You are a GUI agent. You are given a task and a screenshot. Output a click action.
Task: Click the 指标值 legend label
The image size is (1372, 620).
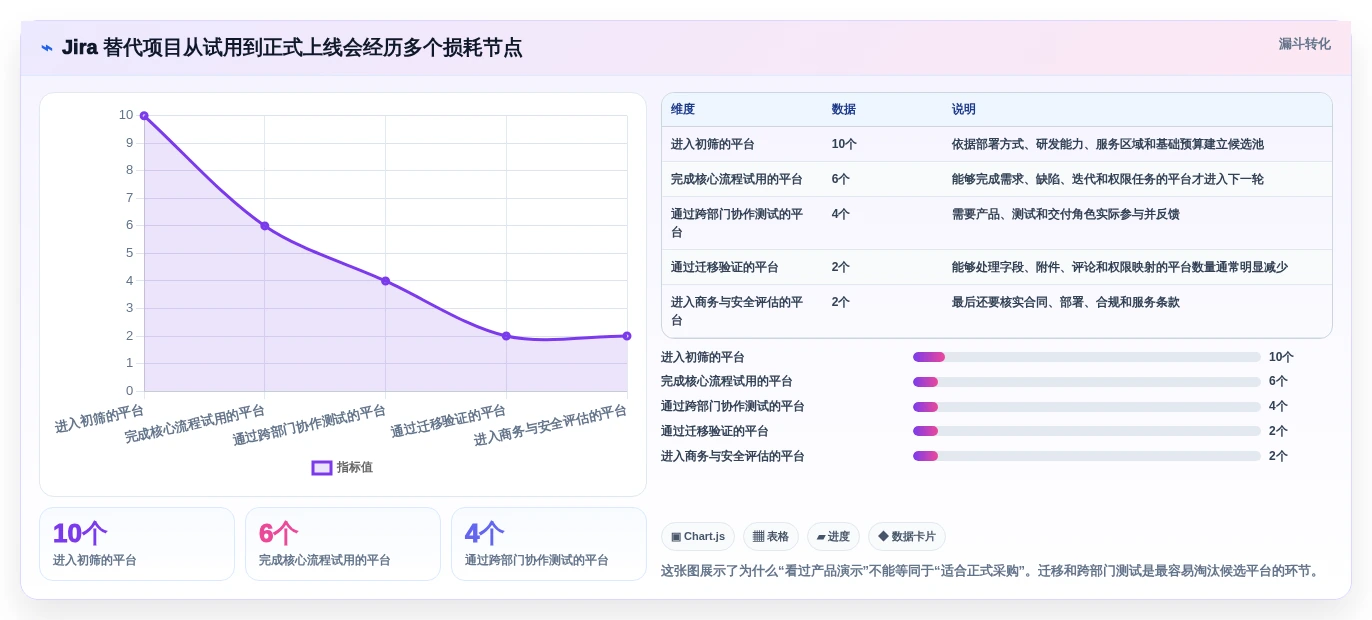tap(355, 468)
